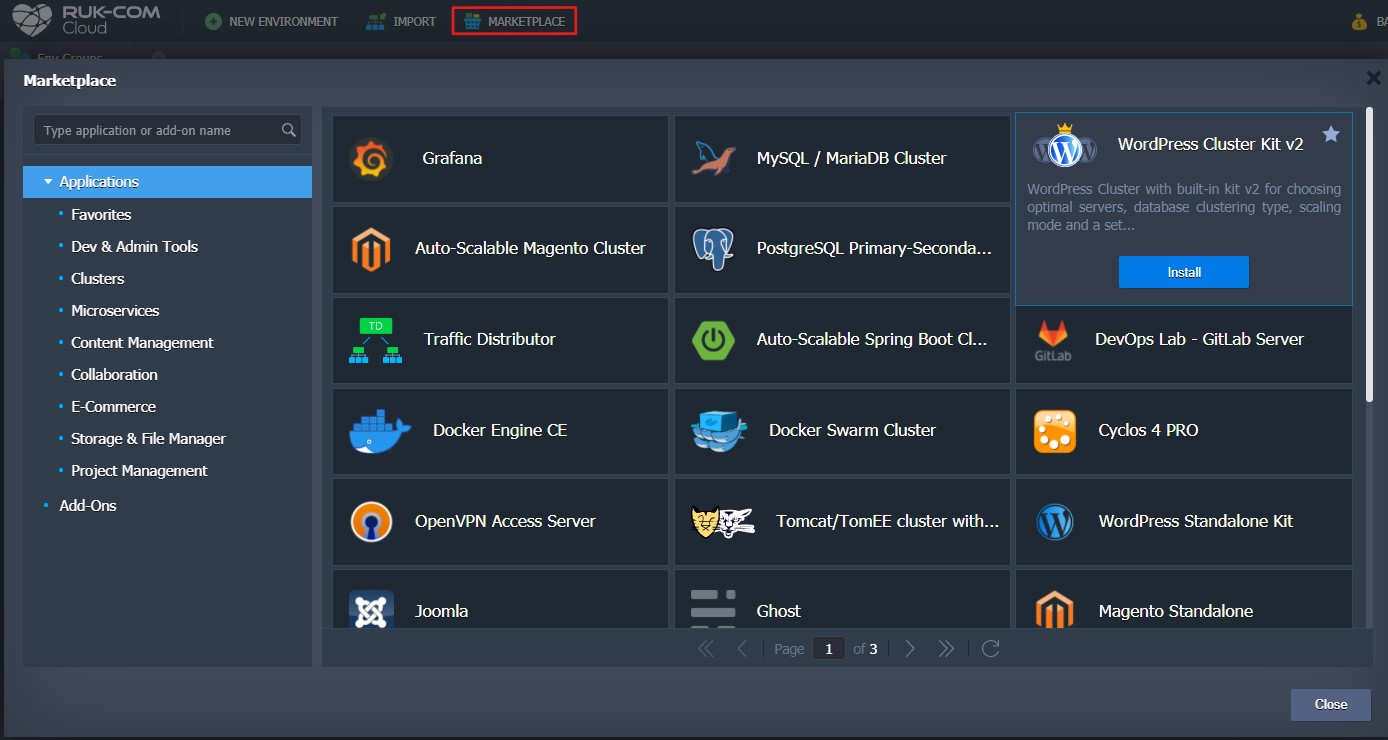Click the OpenVPN Access Server keyhole icon
This screenshot has height=740, width=1388.
(x=371, y=522)
